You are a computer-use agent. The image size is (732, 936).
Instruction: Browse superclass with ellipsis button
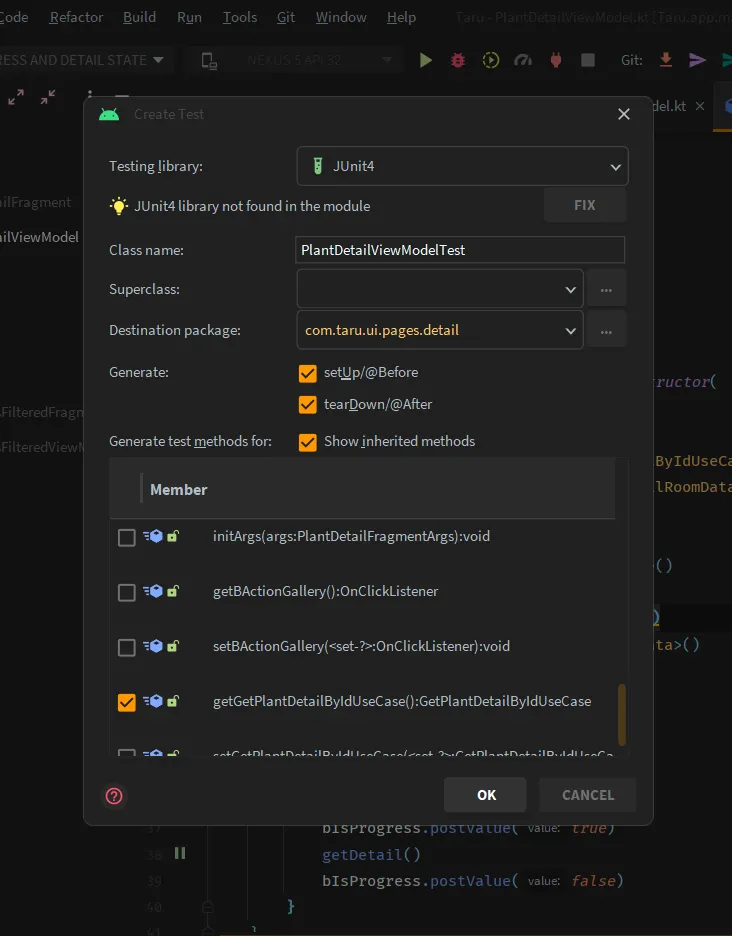(606, 290)
